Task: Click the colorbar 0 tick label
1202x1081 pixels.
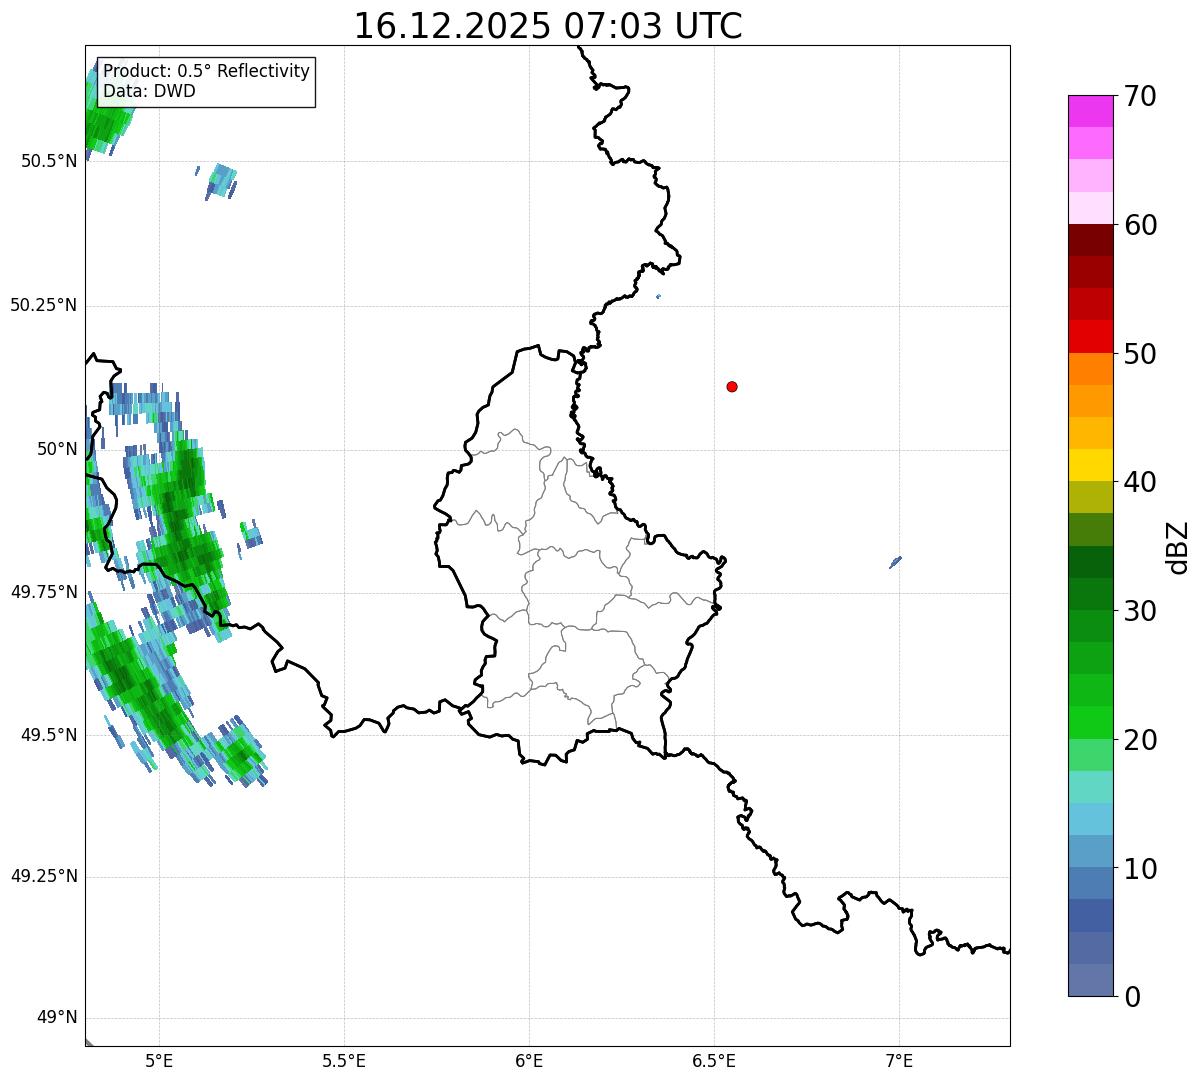Action: [1132, 997]
